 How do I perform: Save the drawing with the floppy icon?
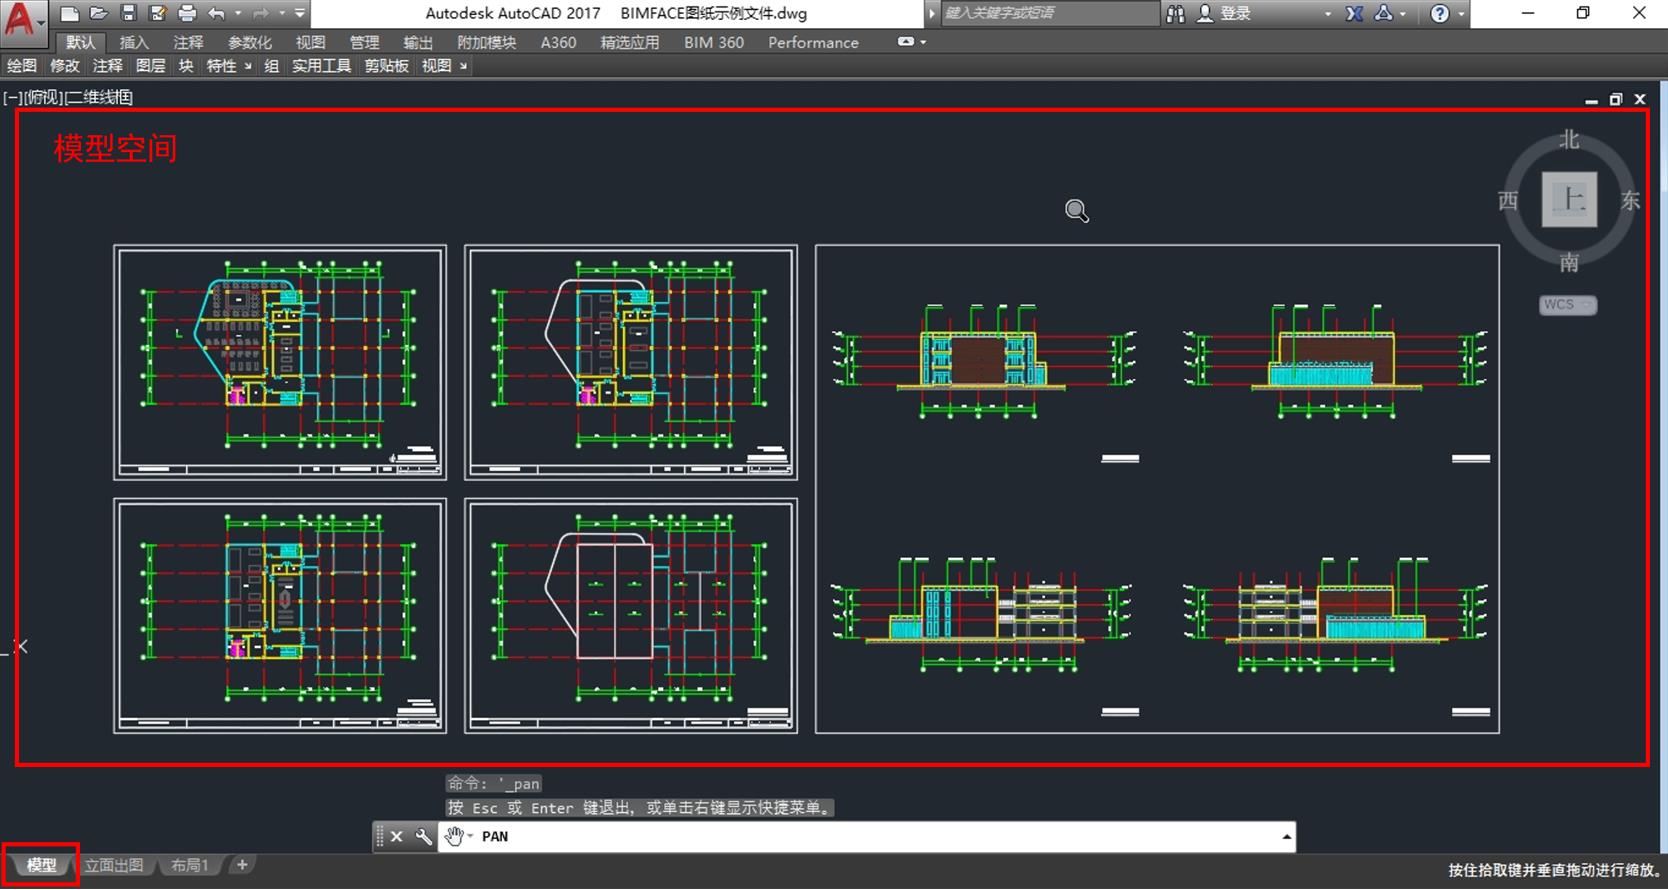[128, 13]
